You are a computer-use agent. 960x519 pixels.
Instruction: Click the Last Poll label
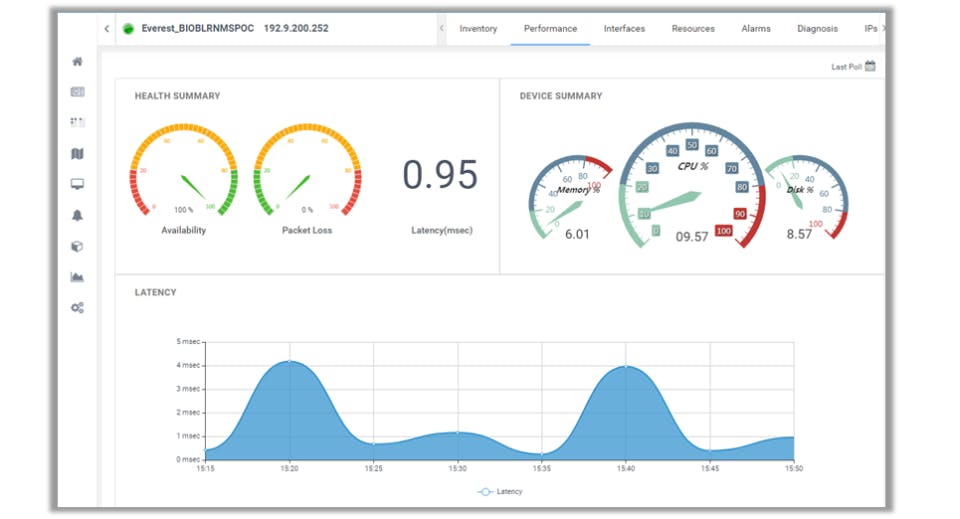point(846,67)
